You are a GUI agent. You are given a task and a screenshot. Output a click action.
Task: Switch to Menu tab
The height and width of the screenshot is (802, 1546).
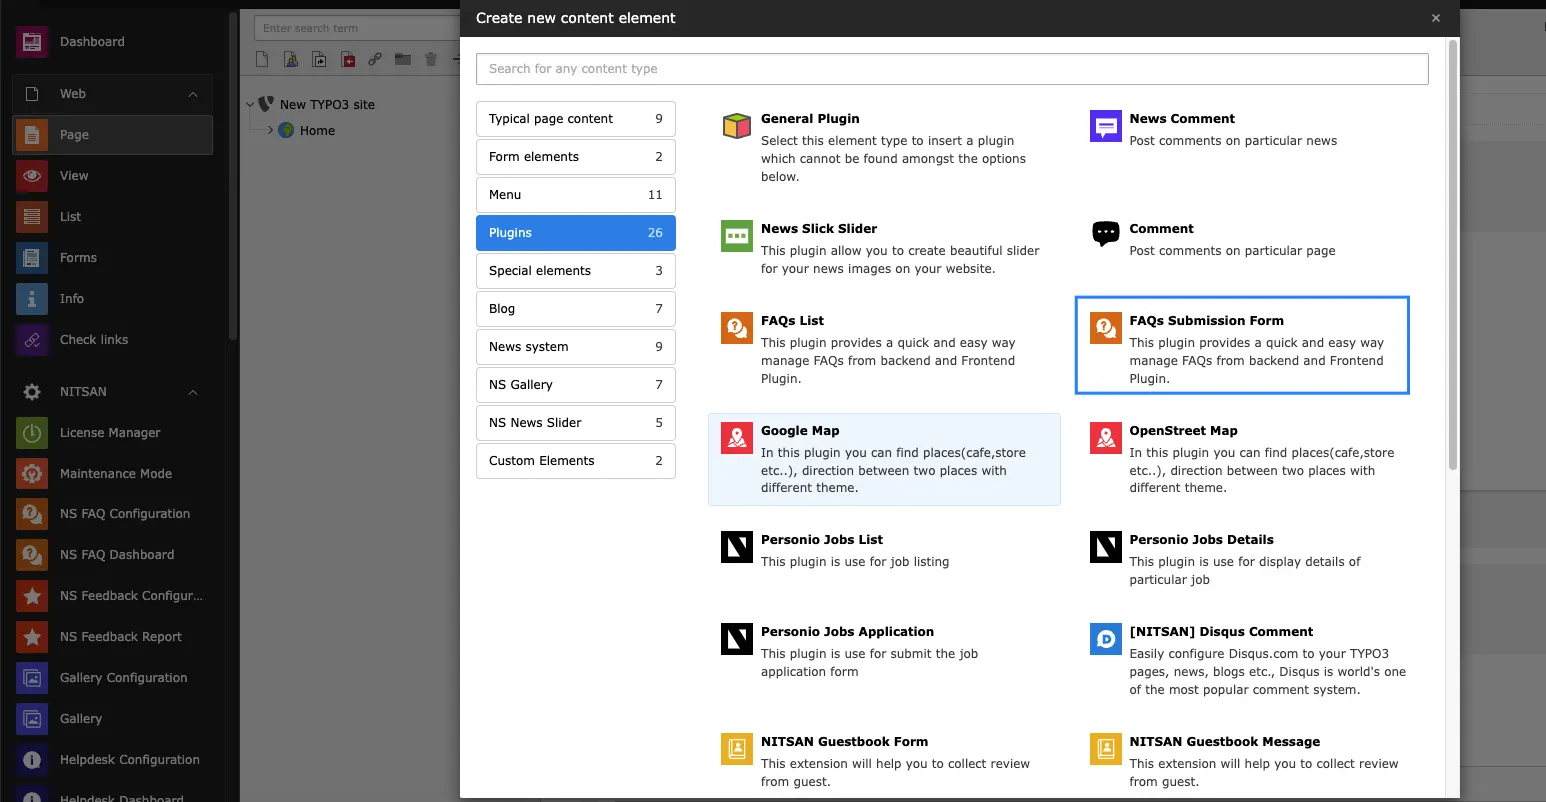pyautogui.click(x=576, y=195)
